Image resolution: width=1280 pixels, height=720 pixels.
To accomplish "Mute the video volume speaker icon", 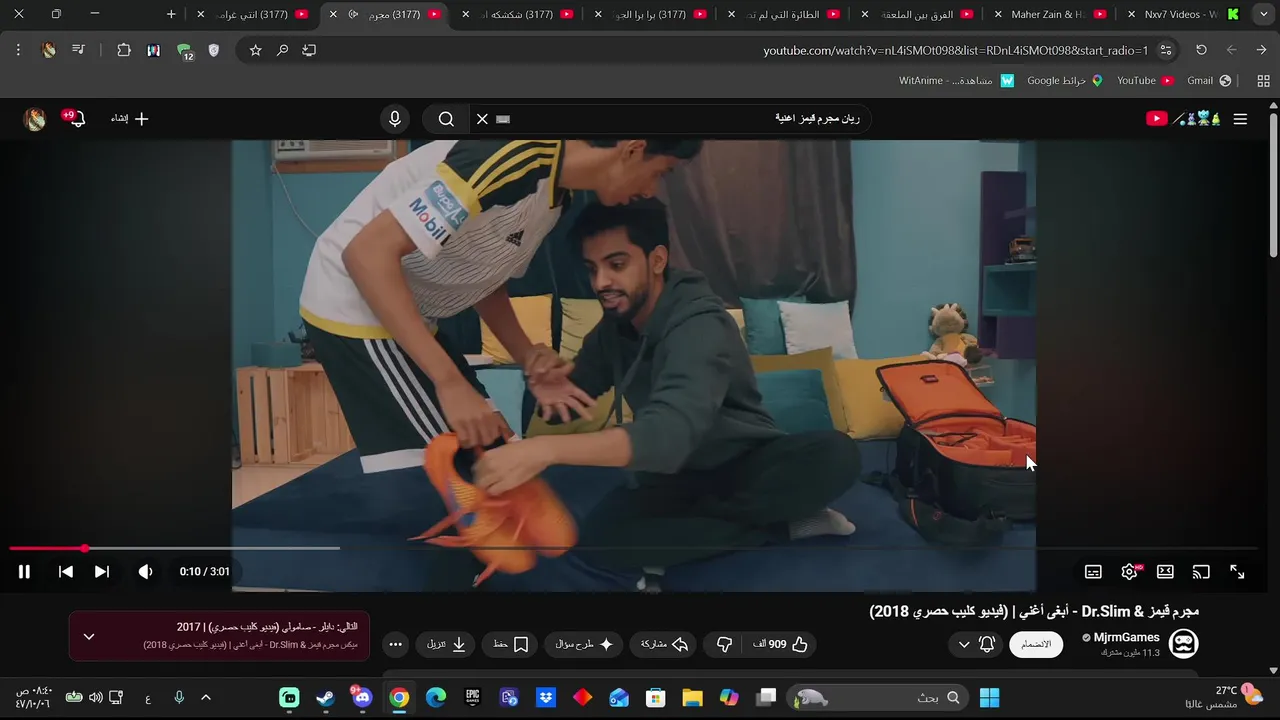I will coord(145,572).
